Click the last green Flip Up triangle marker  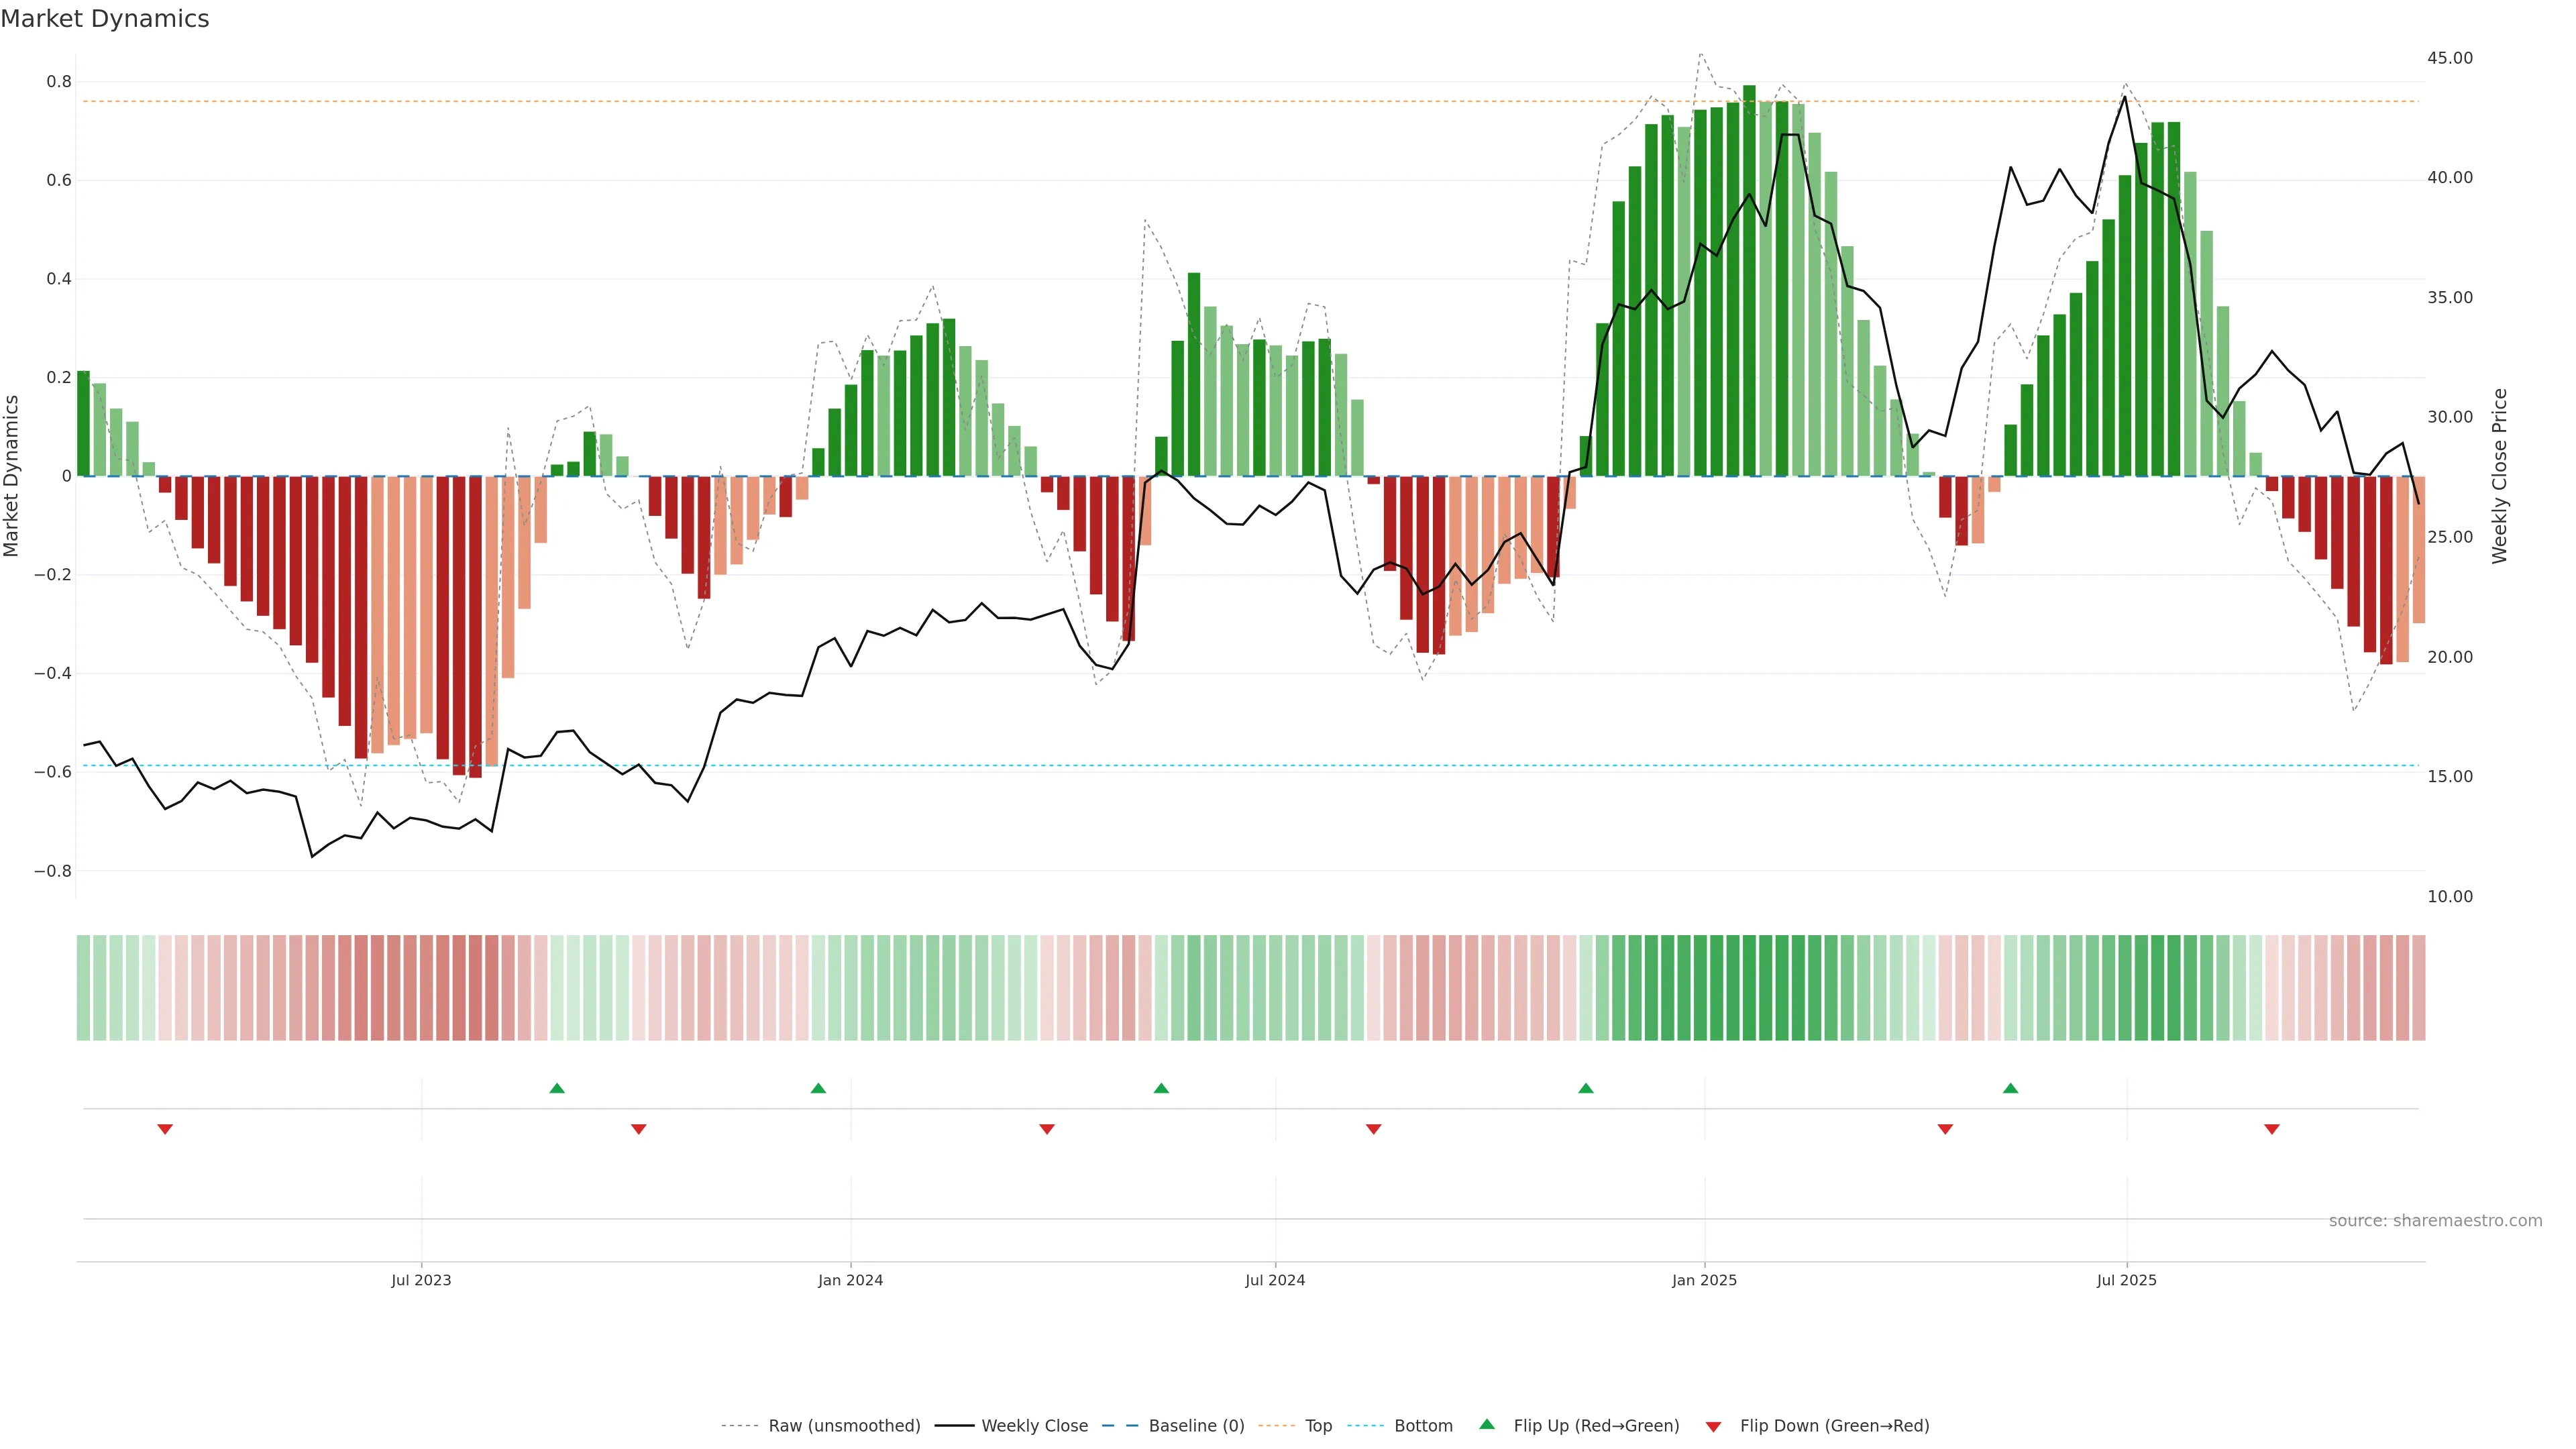click(2010, 1088)
